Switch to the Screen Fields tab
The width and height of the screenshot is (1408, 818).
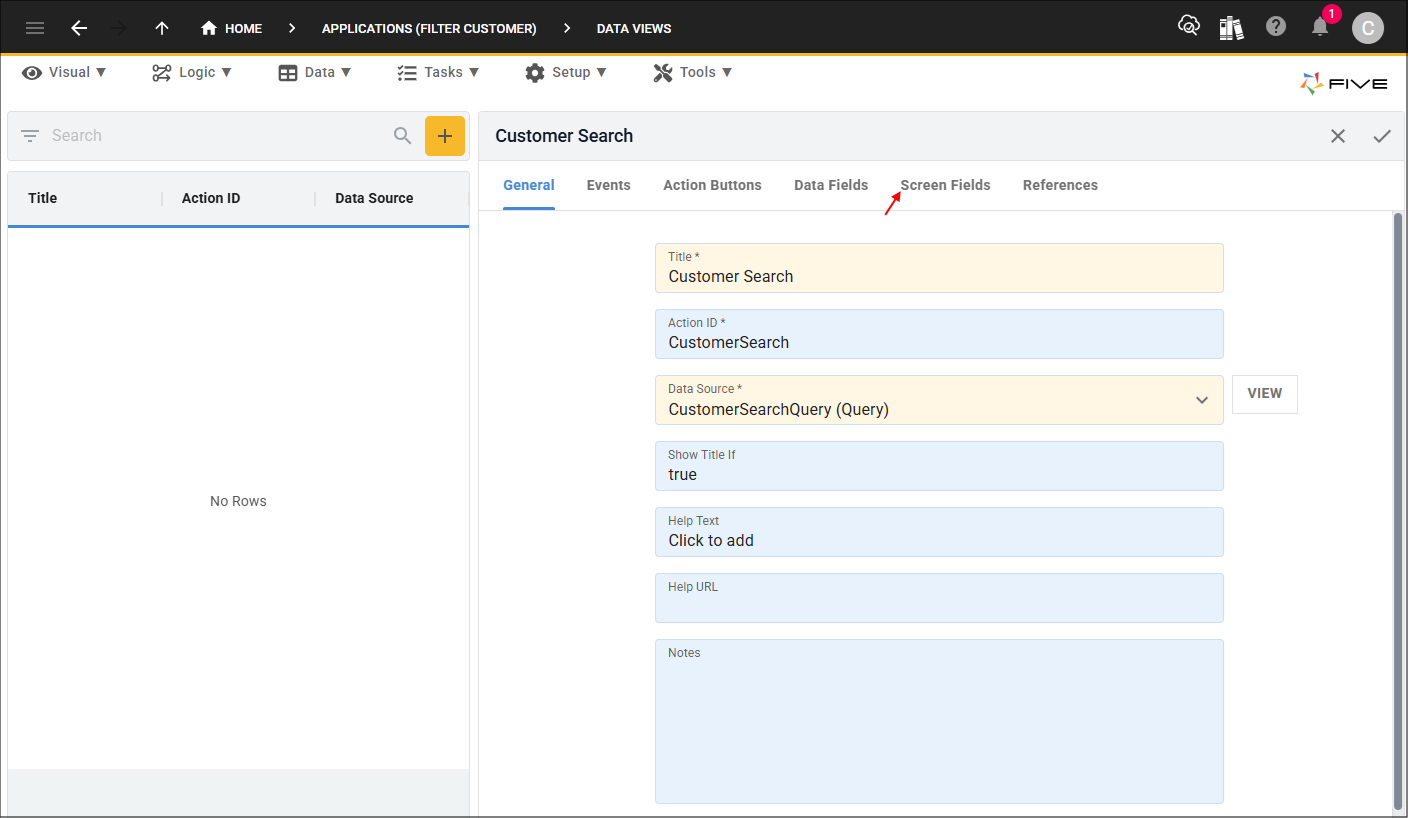[x=945, y=185]
